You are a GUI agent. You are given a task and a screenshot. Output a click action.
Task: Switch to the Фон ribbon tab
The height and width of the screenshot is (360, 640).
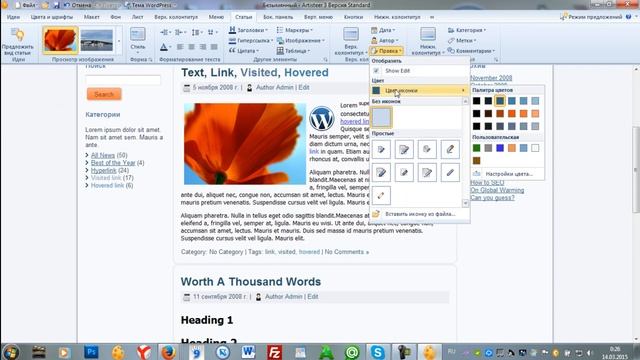[x=116, y=17]
